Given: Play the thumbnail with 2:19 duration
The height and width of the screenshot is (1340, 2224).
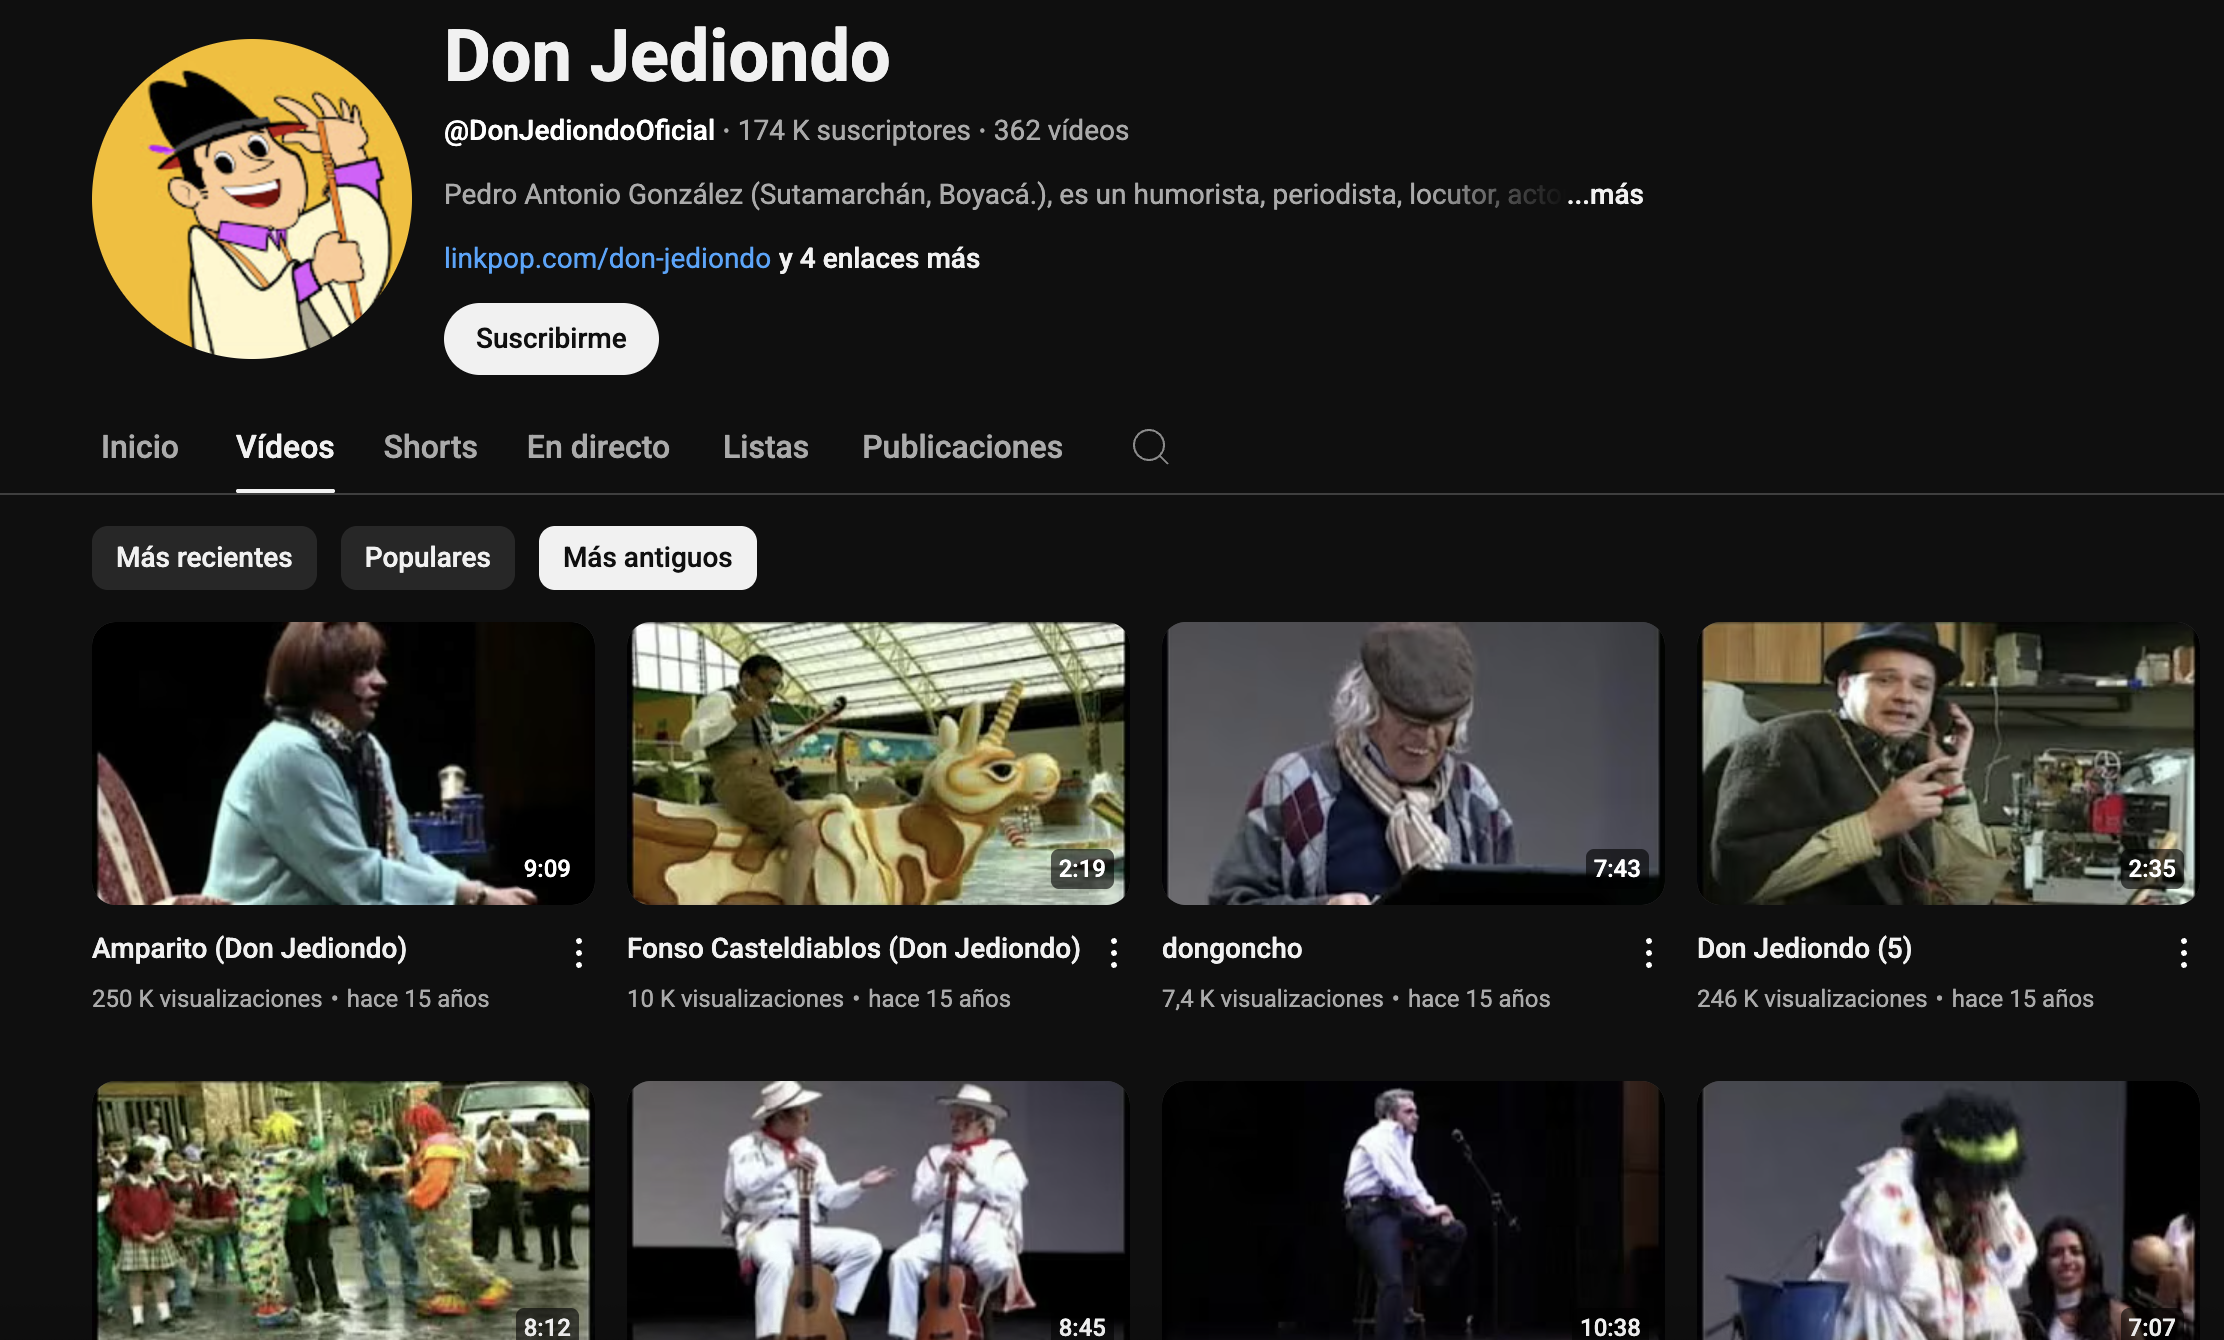Looking at the screenshot, I should (878, 763).
